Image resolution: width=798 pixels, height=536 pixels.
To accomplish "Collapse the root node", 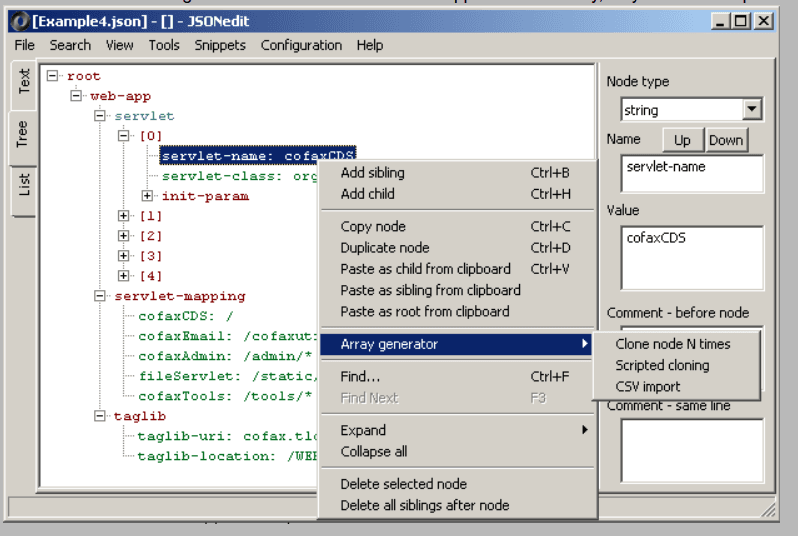I will [52, 76].
